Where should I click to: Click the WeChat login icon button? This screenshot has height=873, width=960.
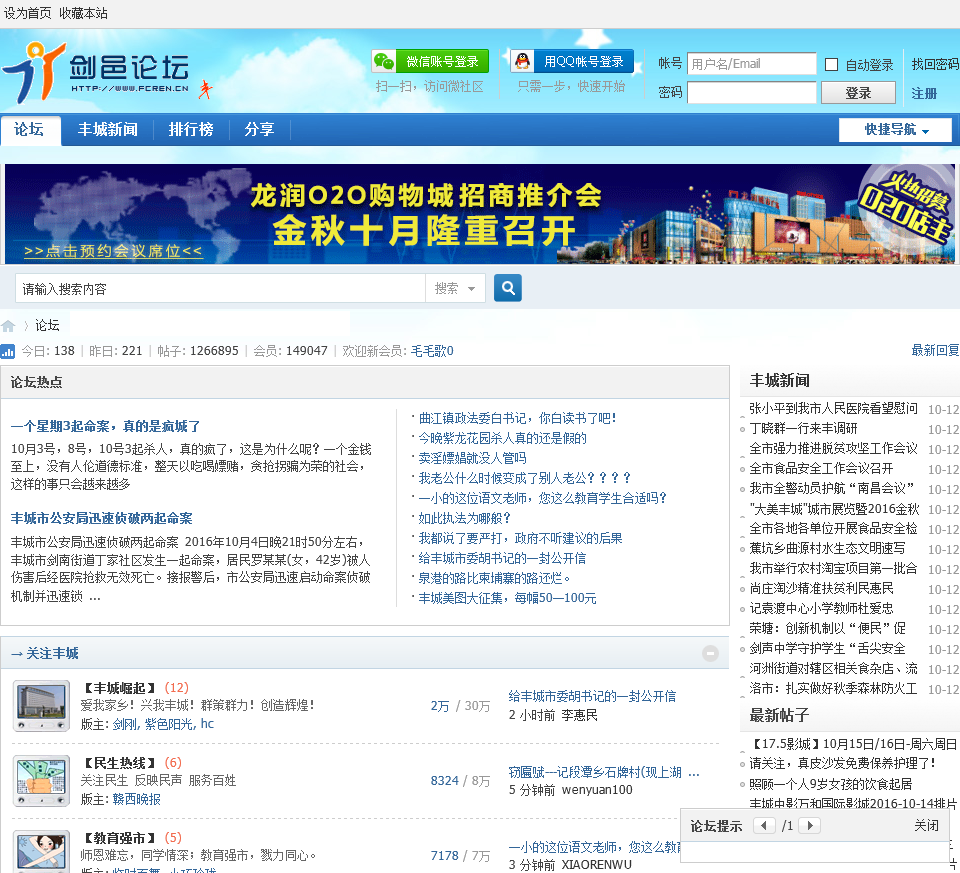[430, 61]
